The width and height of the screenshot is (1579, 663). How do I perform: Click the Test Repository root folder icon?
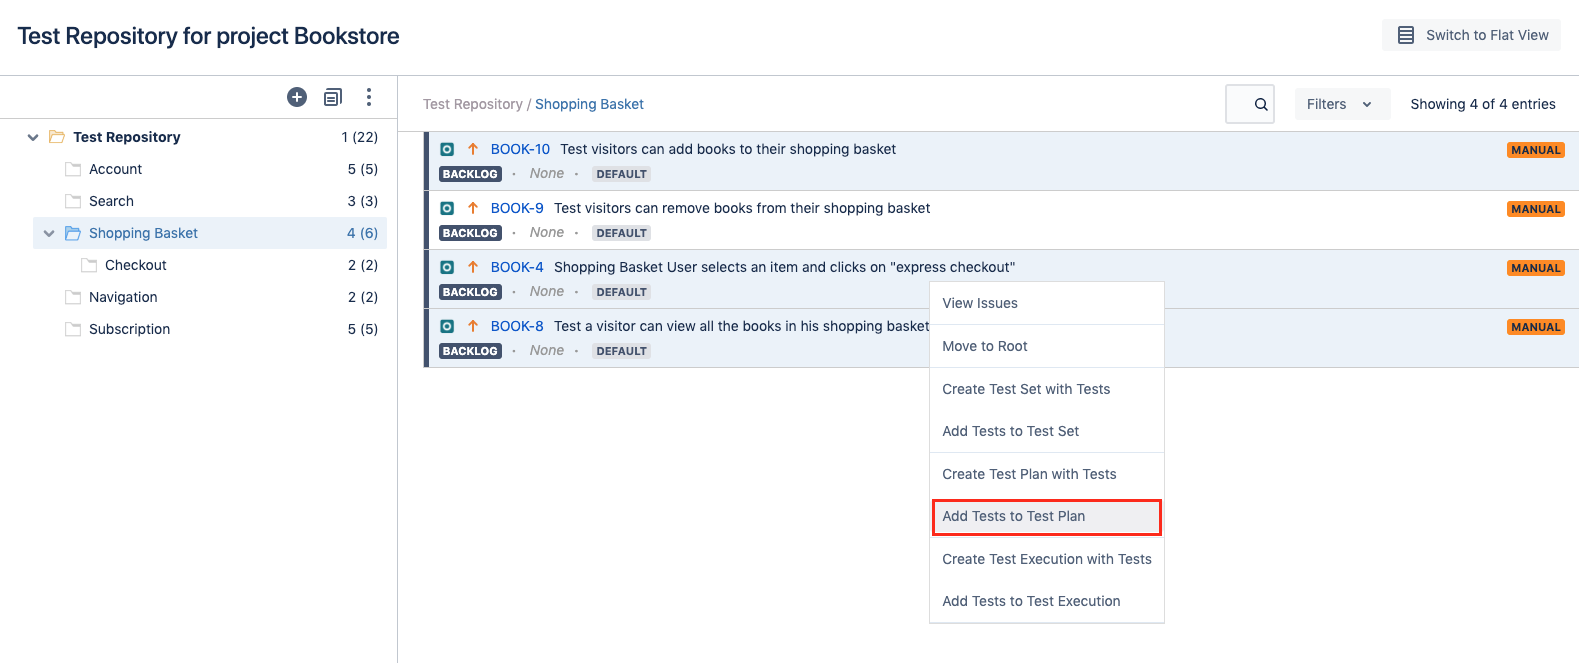click(57, 137)
